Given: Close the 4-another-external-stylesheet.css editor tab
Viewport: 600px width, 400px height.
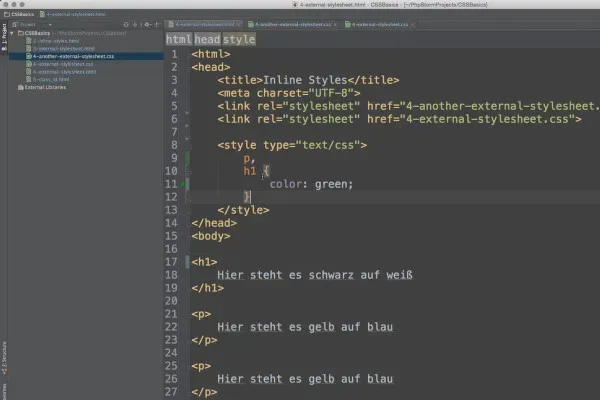Looking at the screenshot, I should [x=335, y=24].
